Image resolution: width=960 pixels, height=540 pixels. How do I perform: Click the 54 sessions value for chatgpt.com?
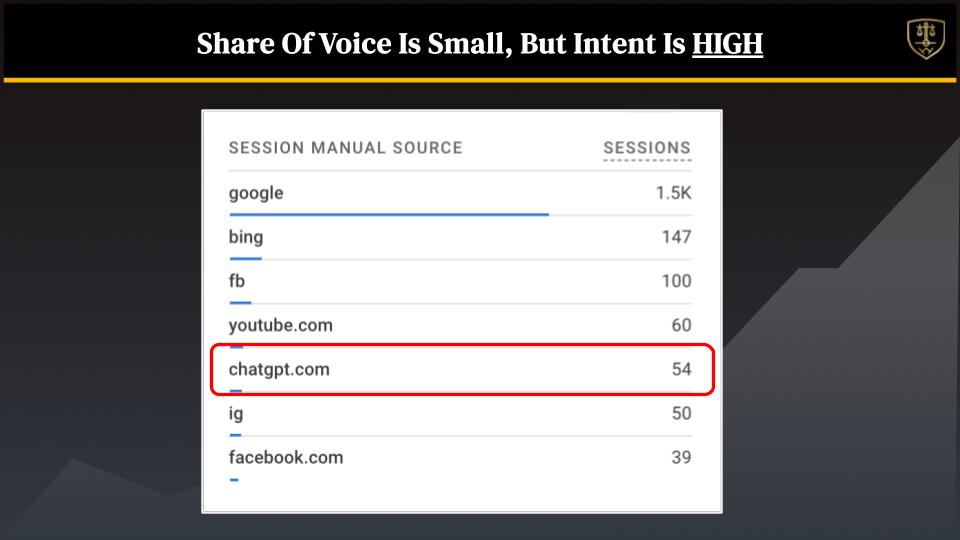[681, 369]
